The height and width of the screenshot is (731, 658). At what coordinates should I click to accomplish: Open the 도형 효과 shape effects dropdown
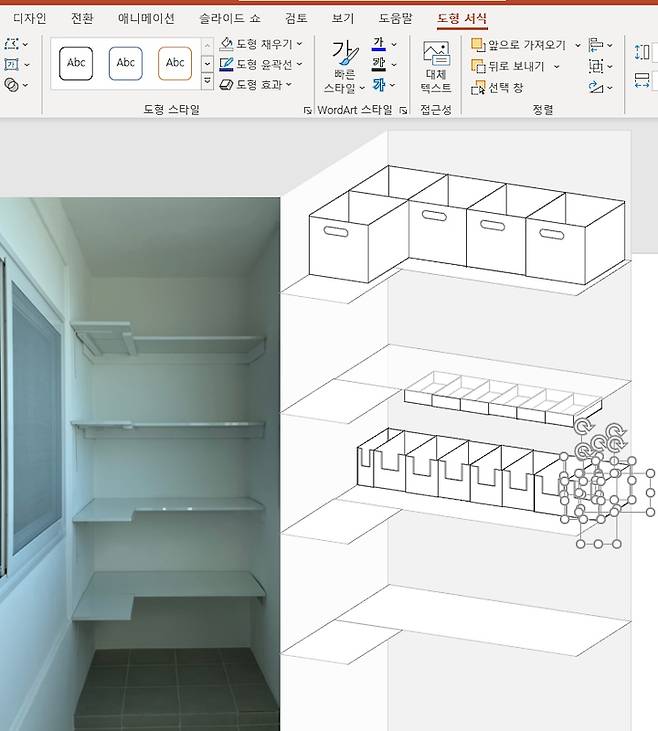click(289, 85)
